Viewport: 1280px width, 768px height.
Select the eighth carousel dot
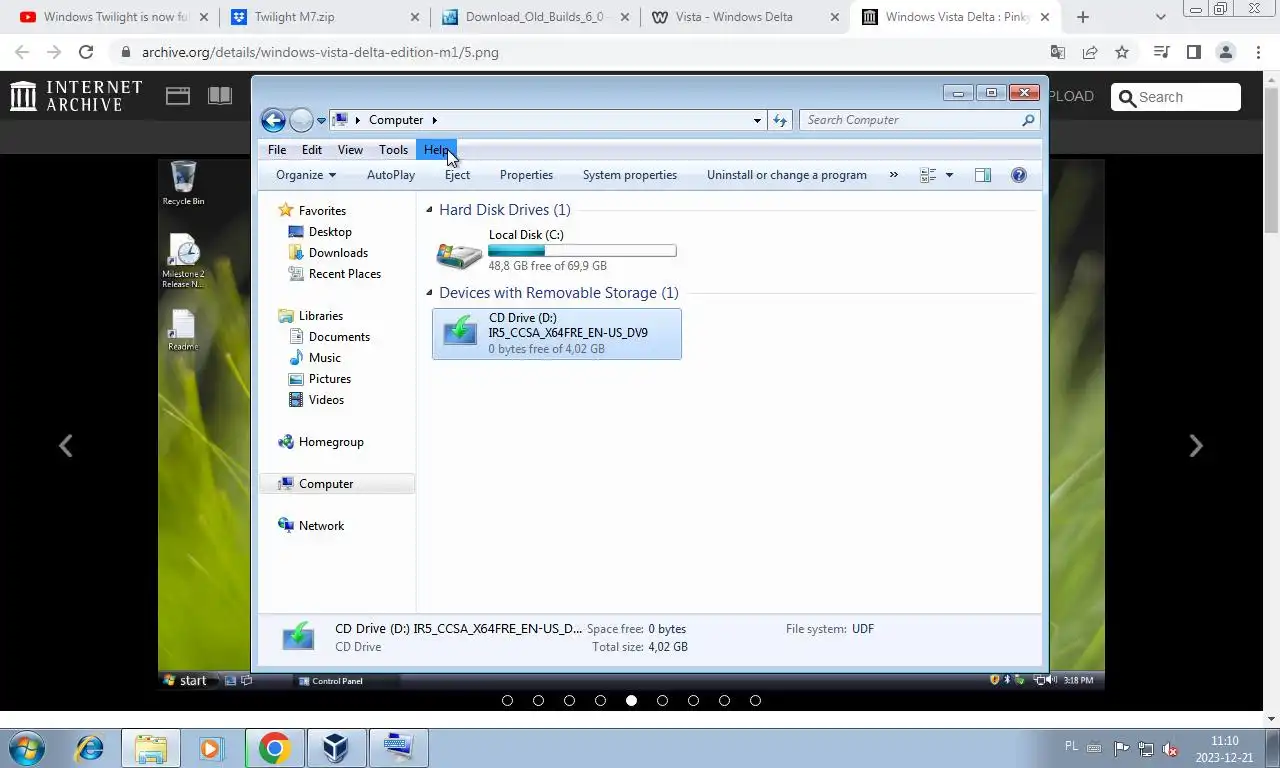(x=724, y=701)
